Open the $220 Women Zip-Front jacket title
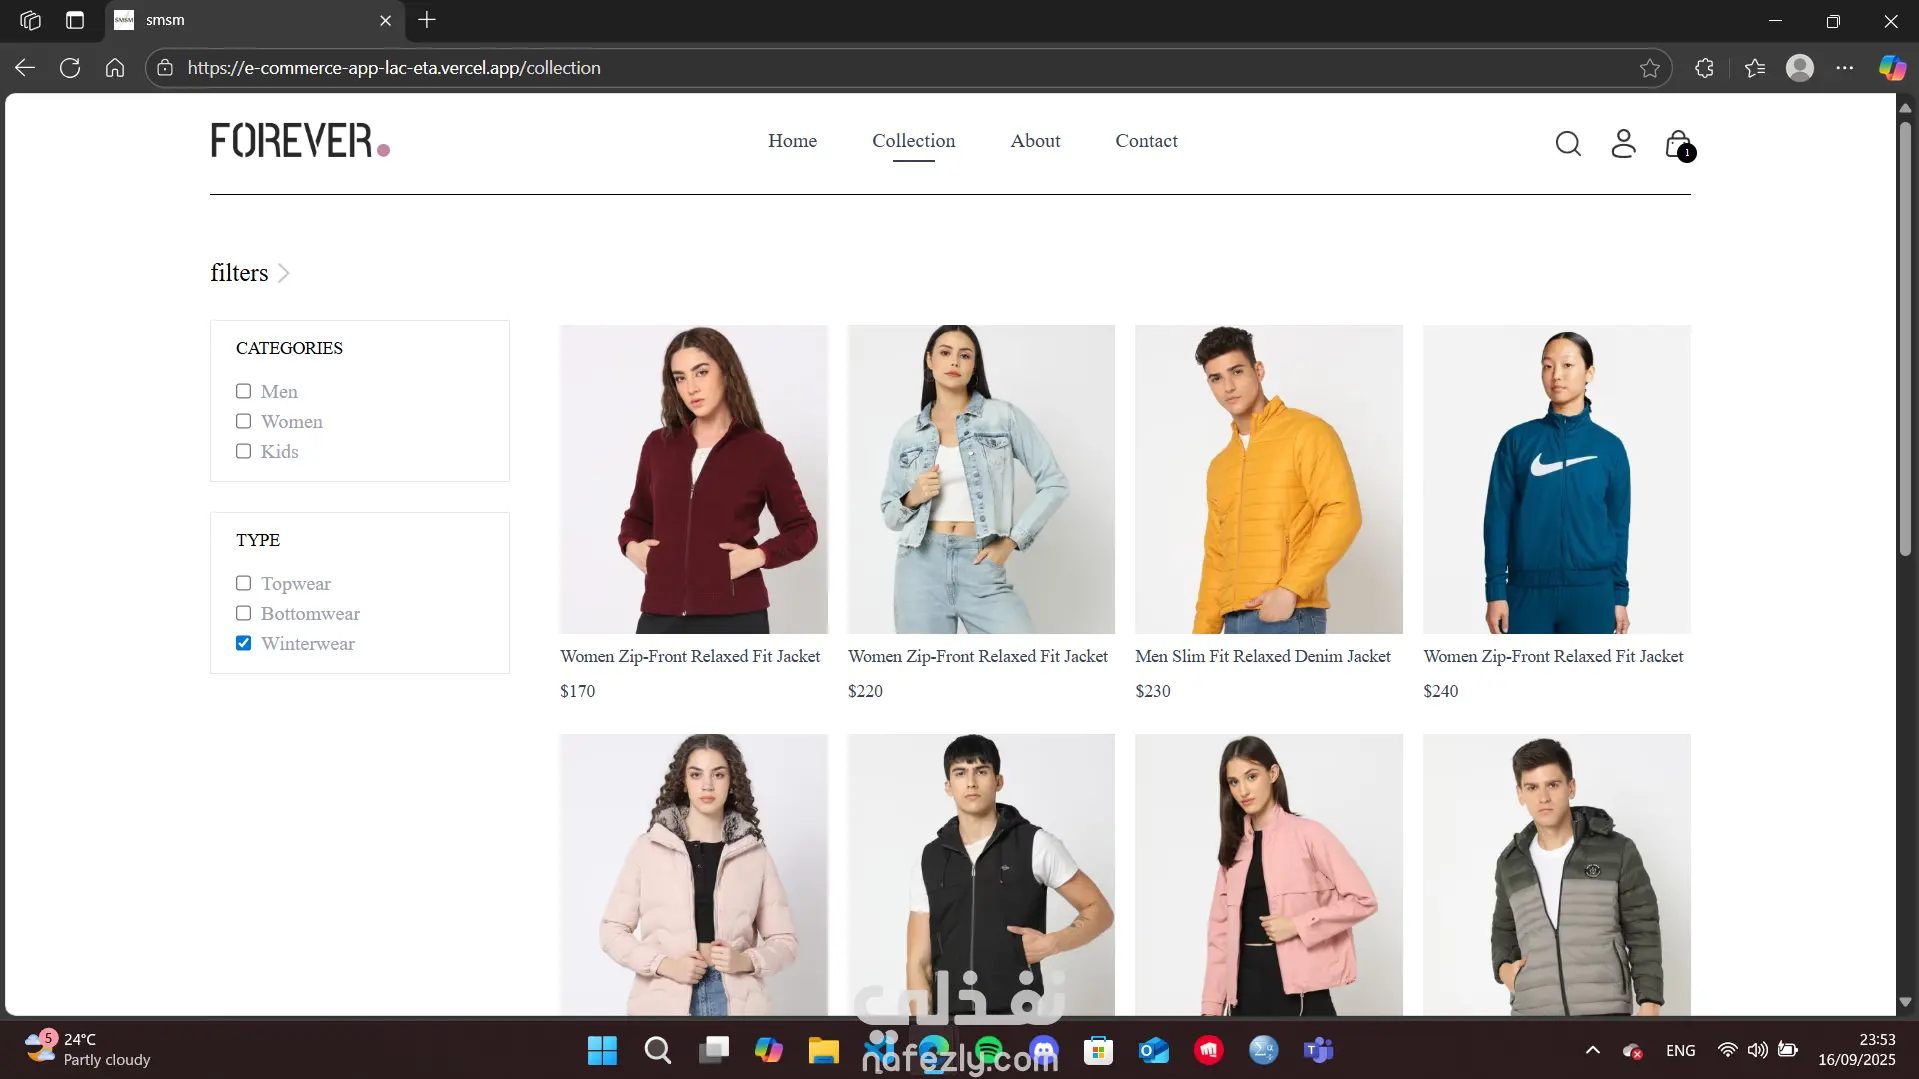The image size is (1919, 1079). 978,656
